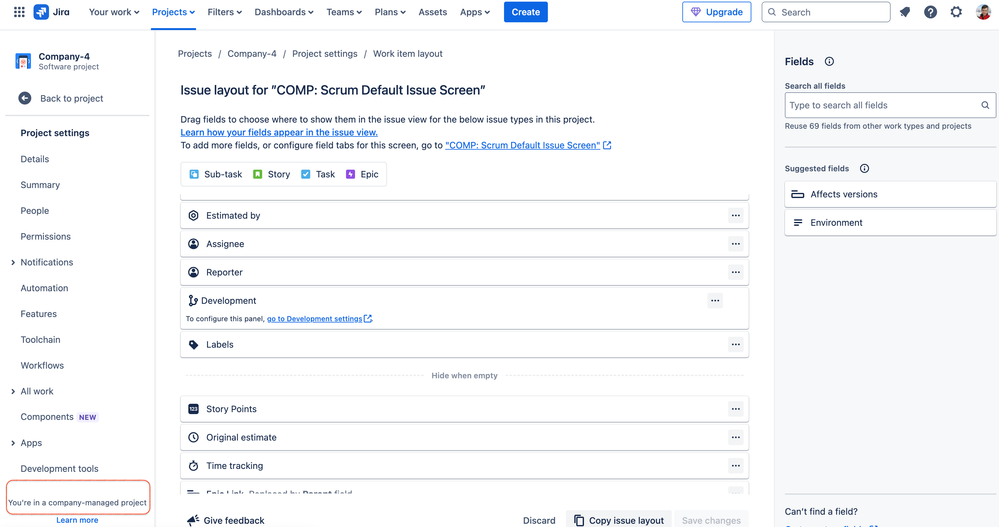Open Permissions in project settings
The image size is (999, 527).
point(45,236)
